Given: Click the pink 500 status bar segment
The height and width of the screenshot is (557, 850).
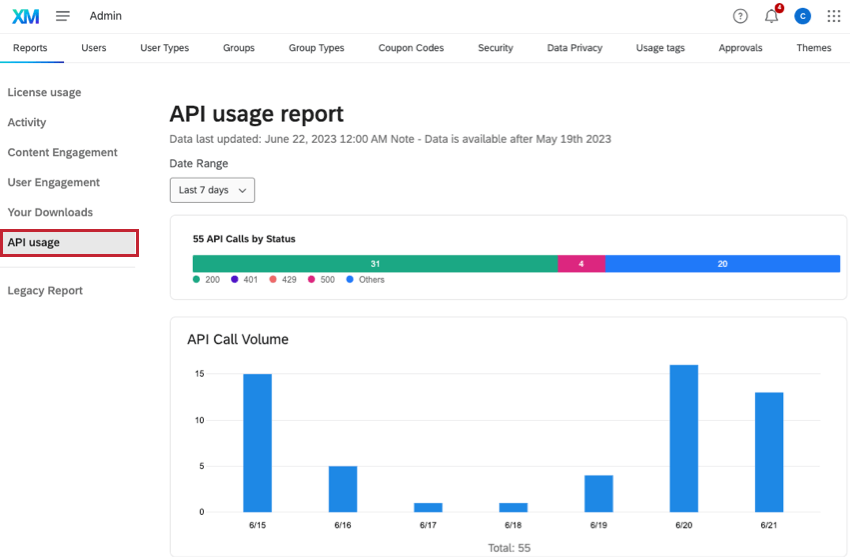Looking at the screenshot, I should point(581,264).
